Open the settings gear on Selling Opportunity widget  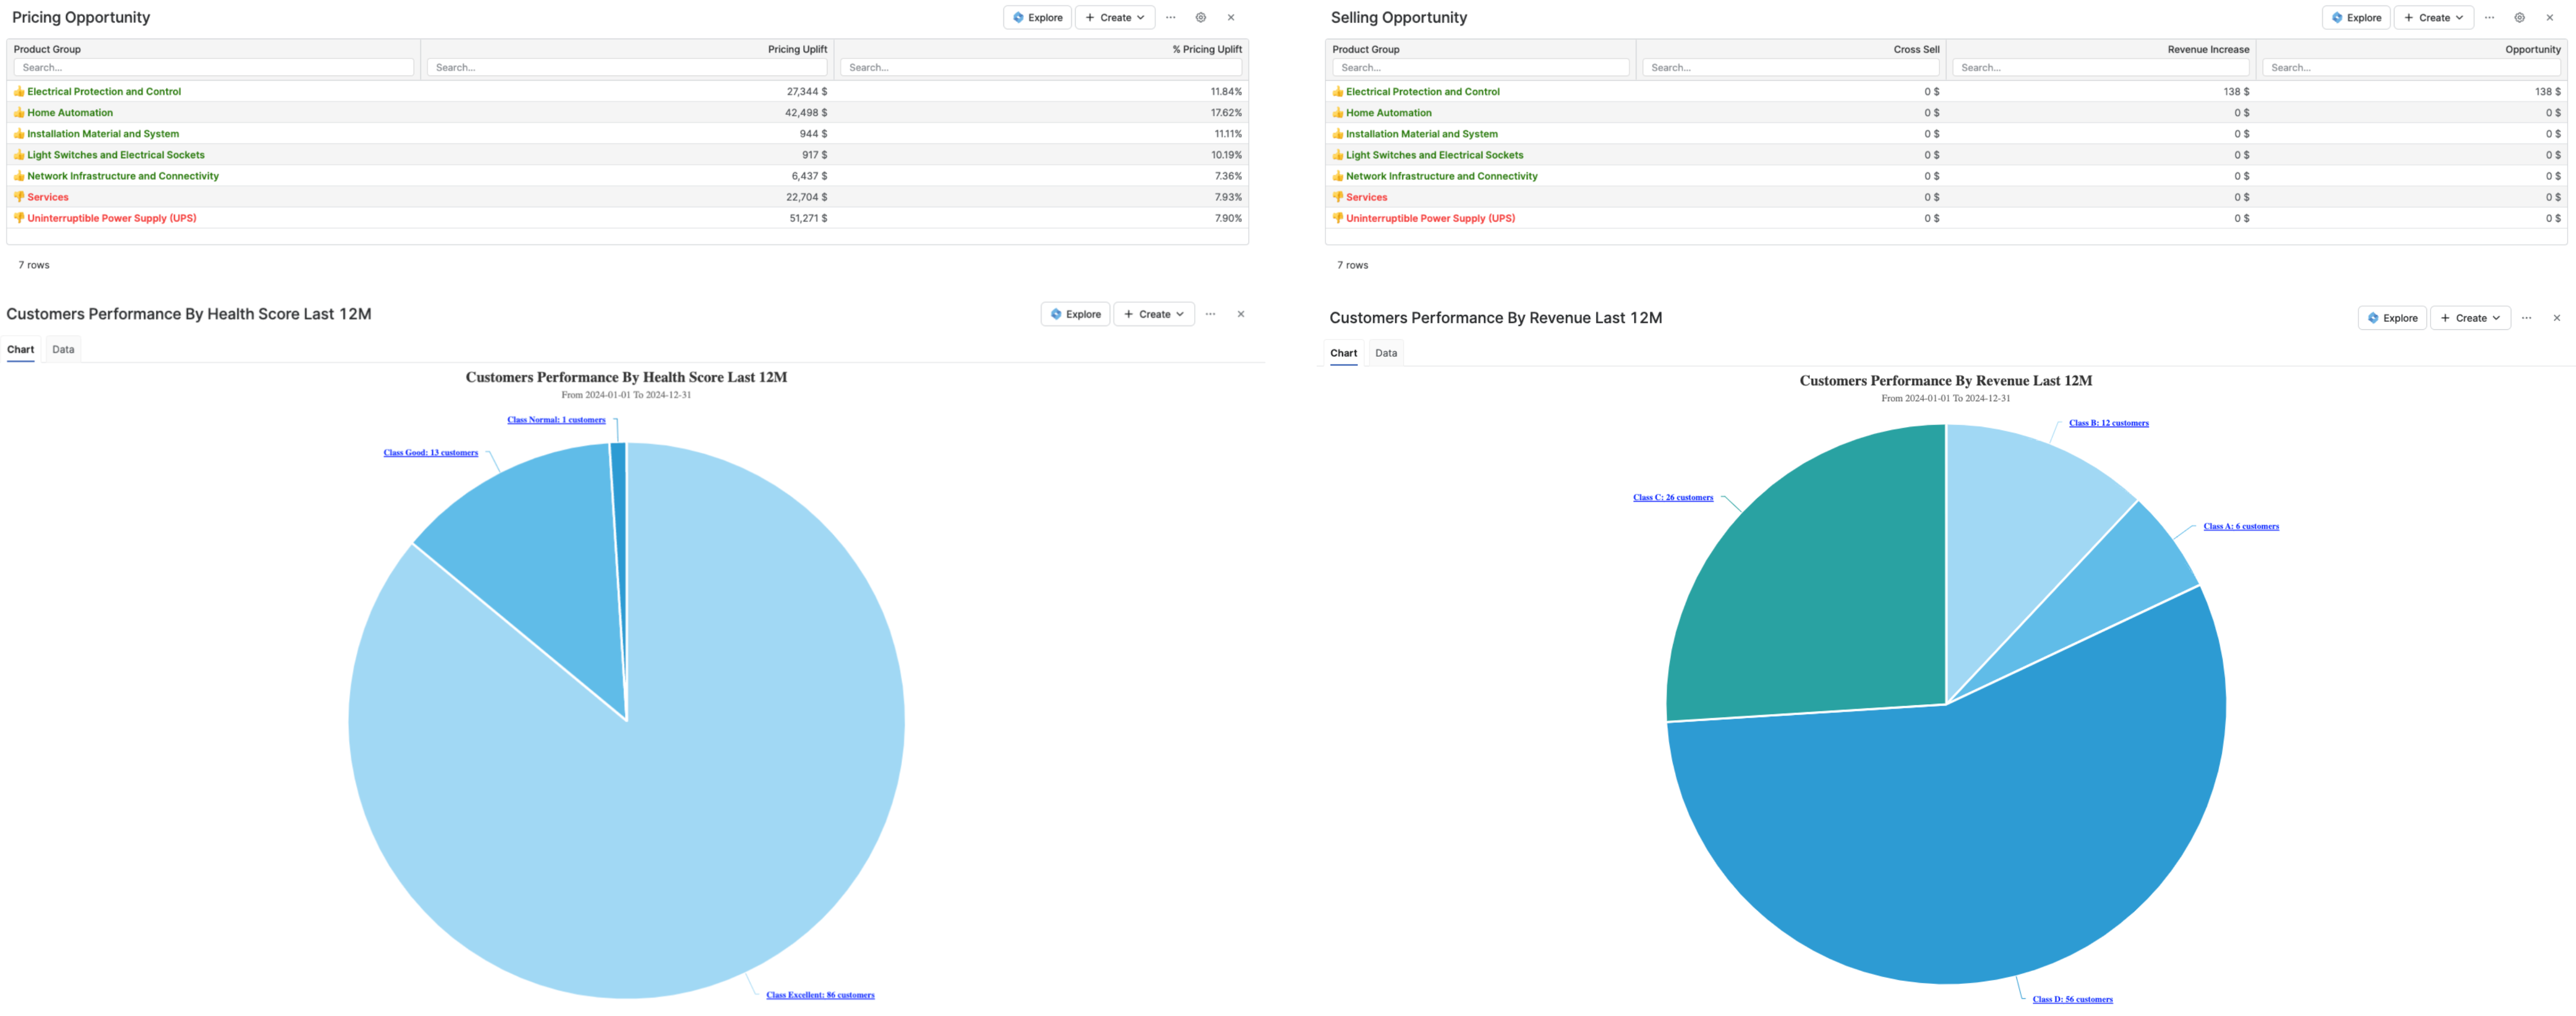pyautogui.click(x=2518, y=17)
